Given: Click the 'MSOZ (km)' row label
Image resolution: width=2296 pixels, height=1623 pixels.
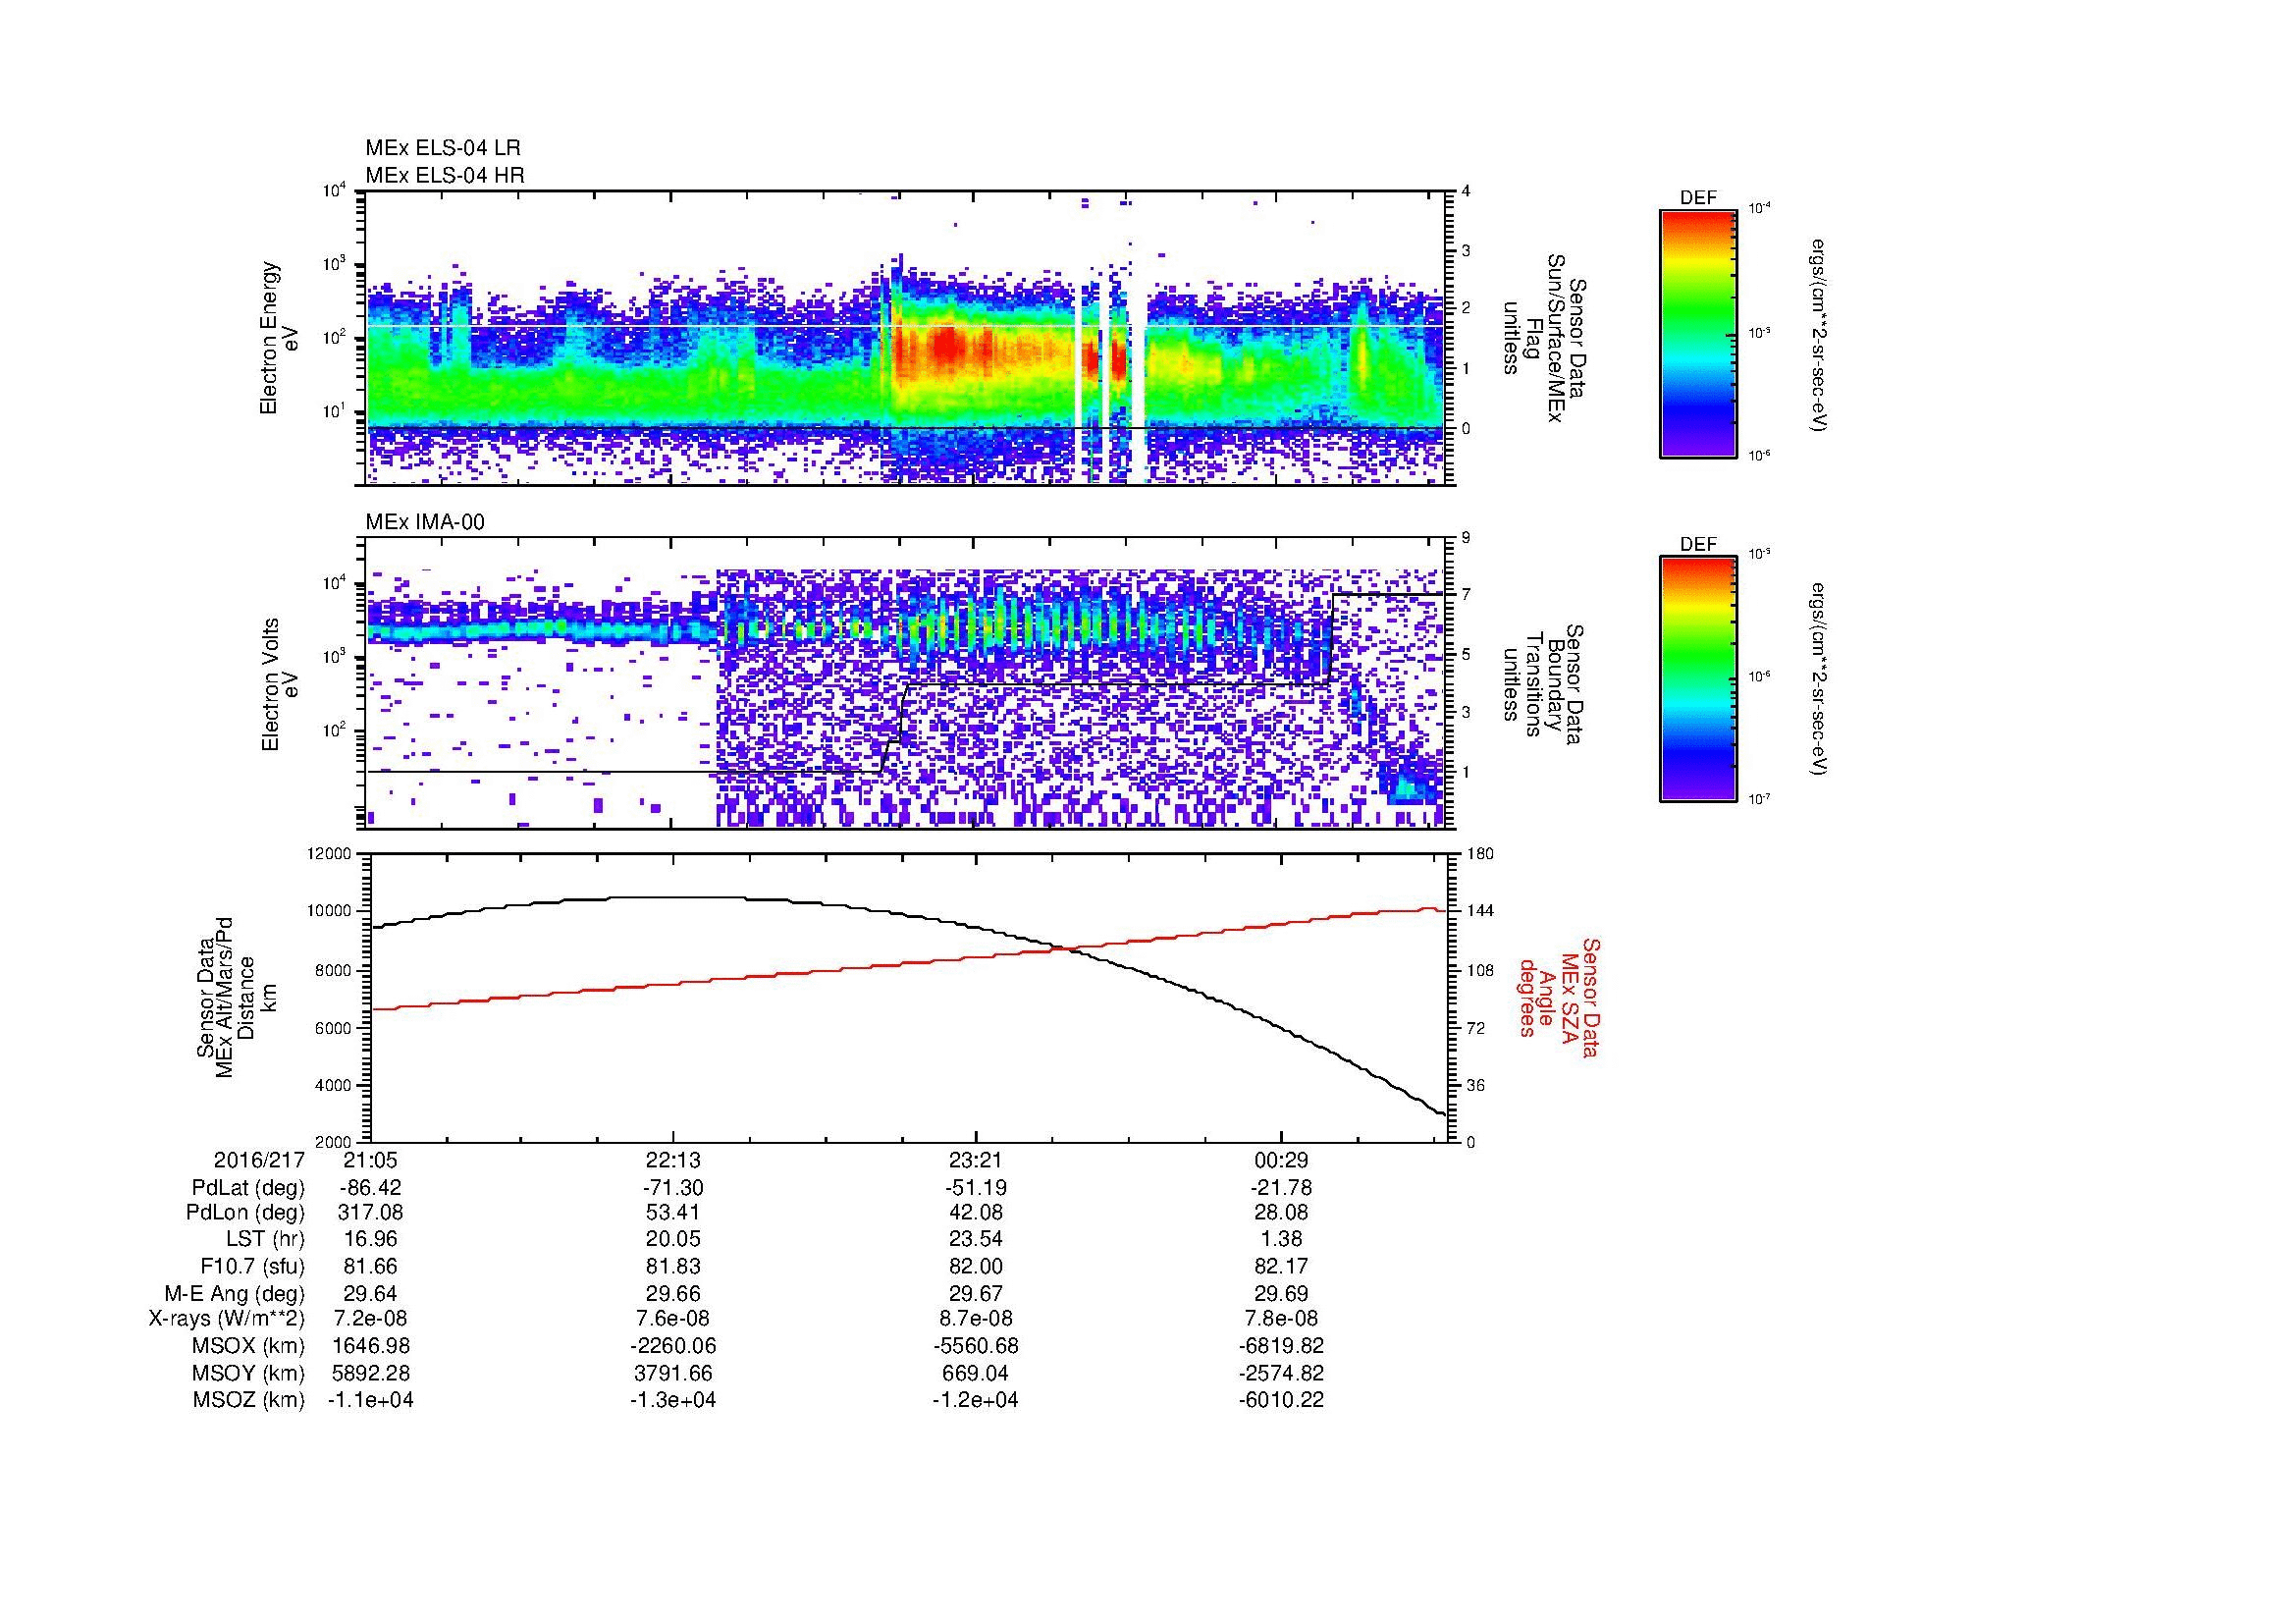Looking at the screenshot, I should point(249,1400).
